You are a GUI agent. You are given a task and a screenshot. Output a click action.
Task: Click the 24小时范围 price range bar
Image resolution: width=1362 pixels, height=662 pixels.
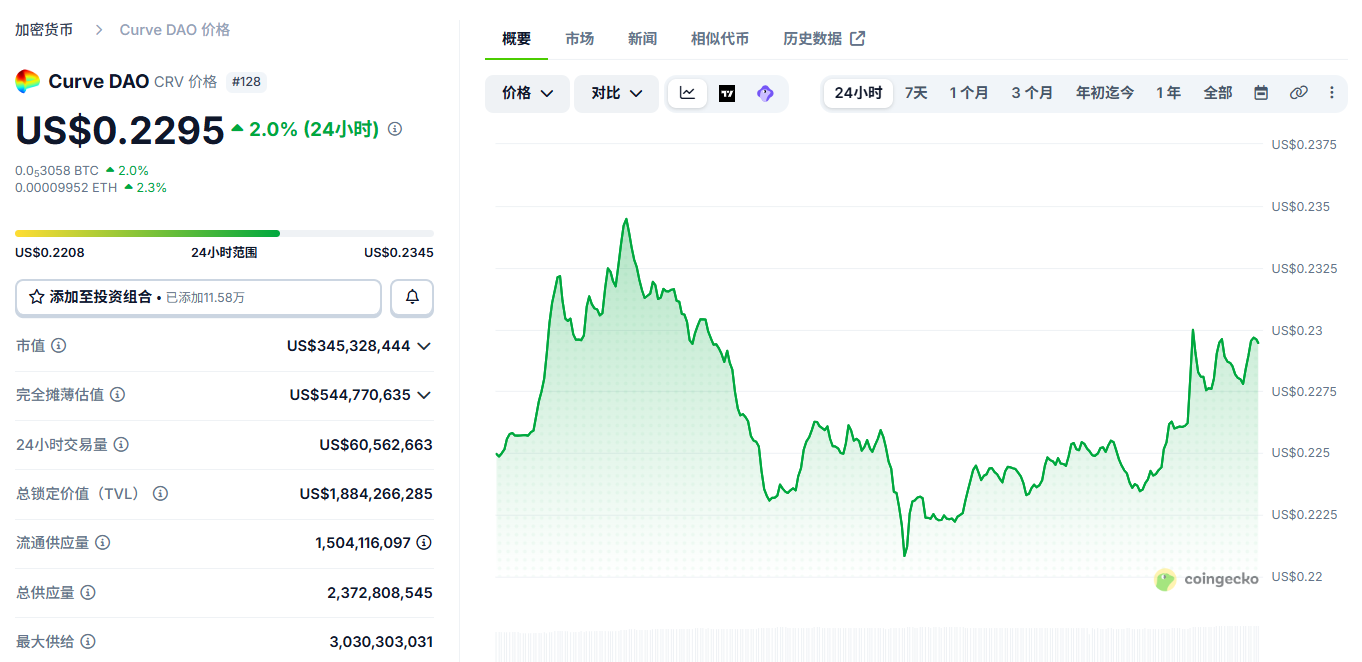(224, 233)
